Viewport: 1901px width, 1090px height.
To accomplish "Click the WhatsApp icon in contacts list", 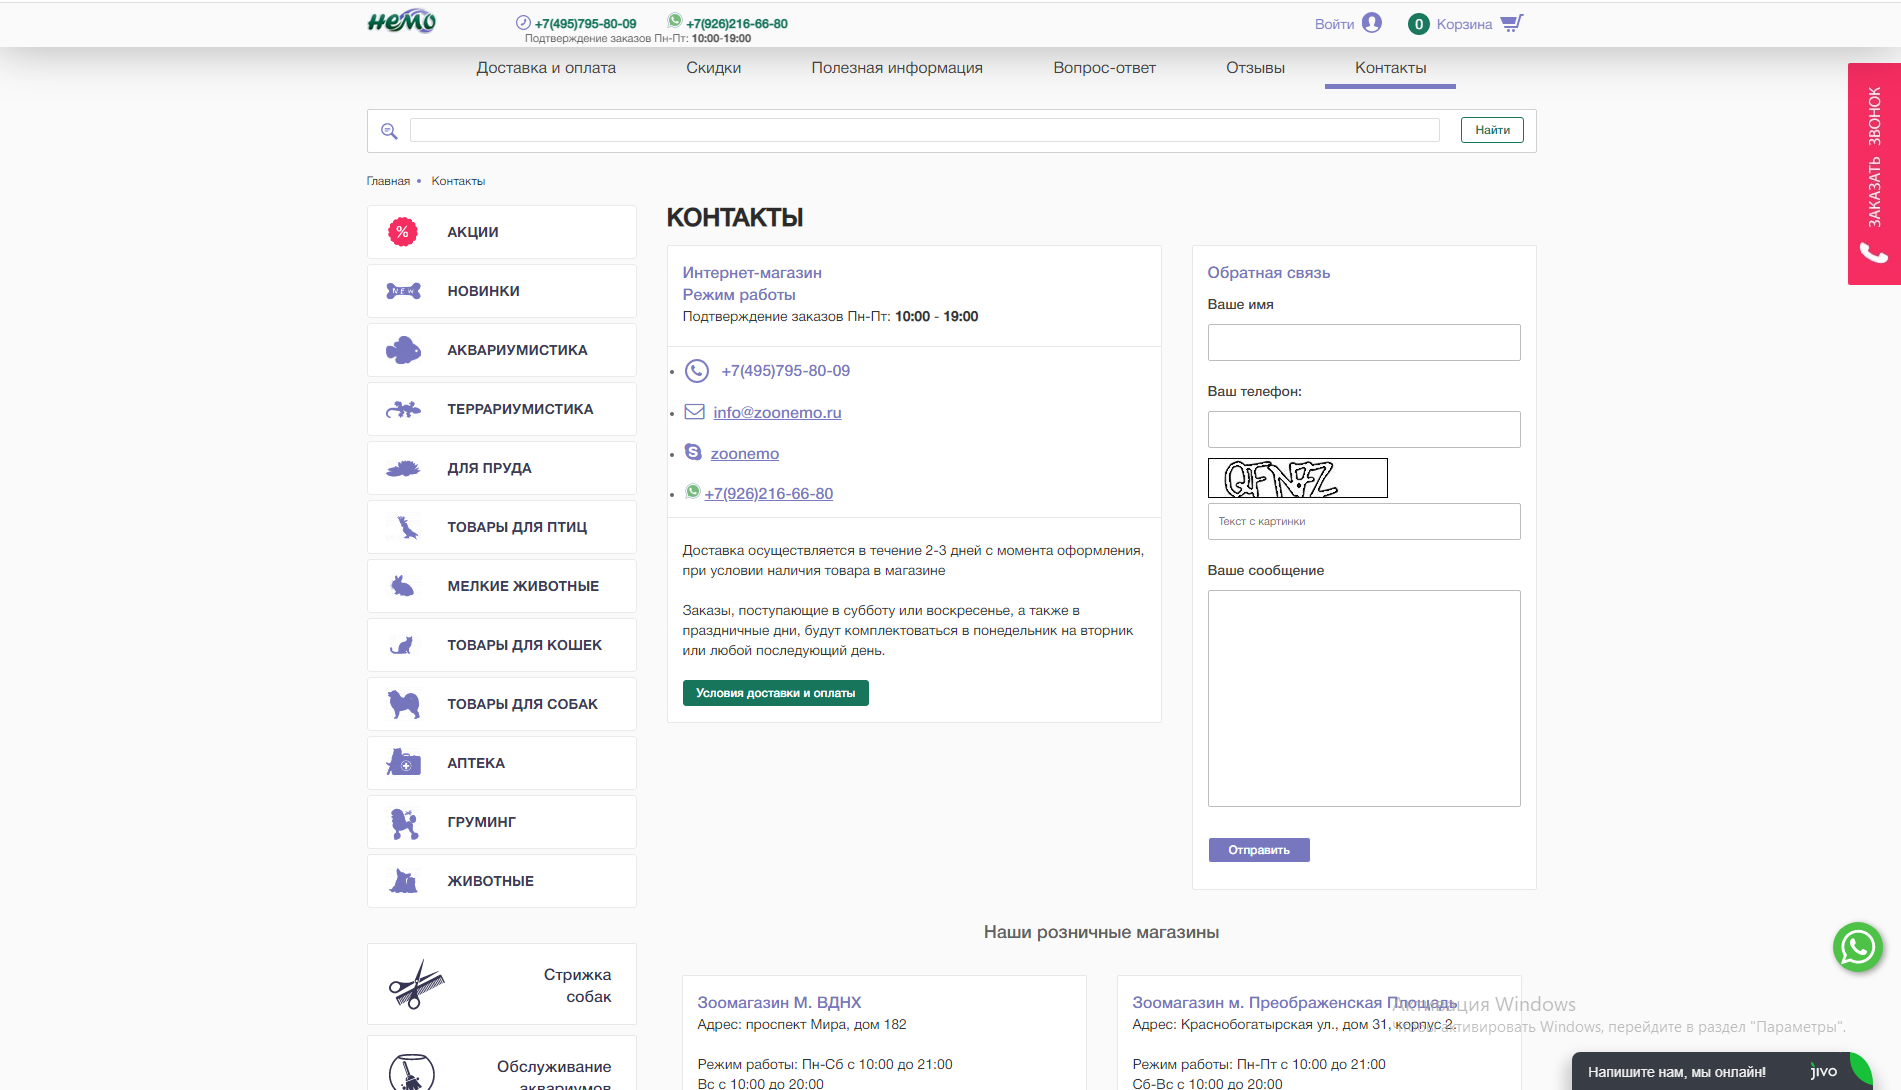I will click(x=692, y=492).
